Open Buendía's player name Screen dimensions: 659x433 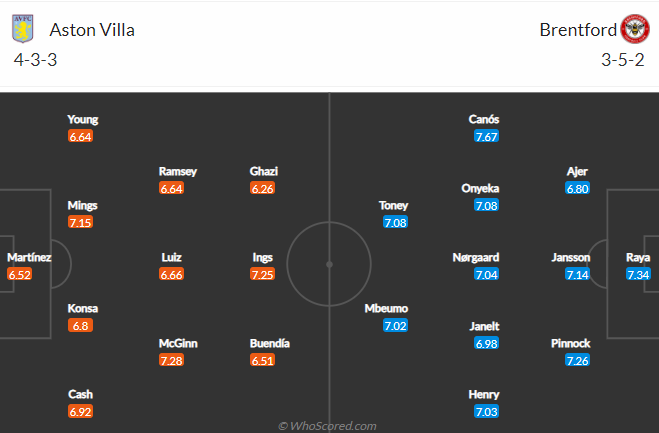(270, 343)
